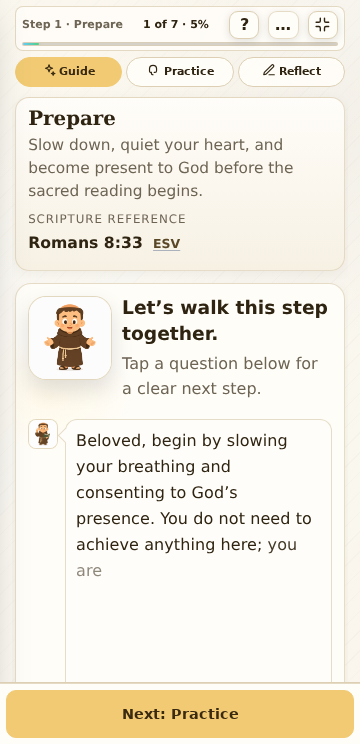The width and height of the screenshot is (360, 744).
Task: Click the sparkle icon on Guide tab
Action: click(50, 70)
